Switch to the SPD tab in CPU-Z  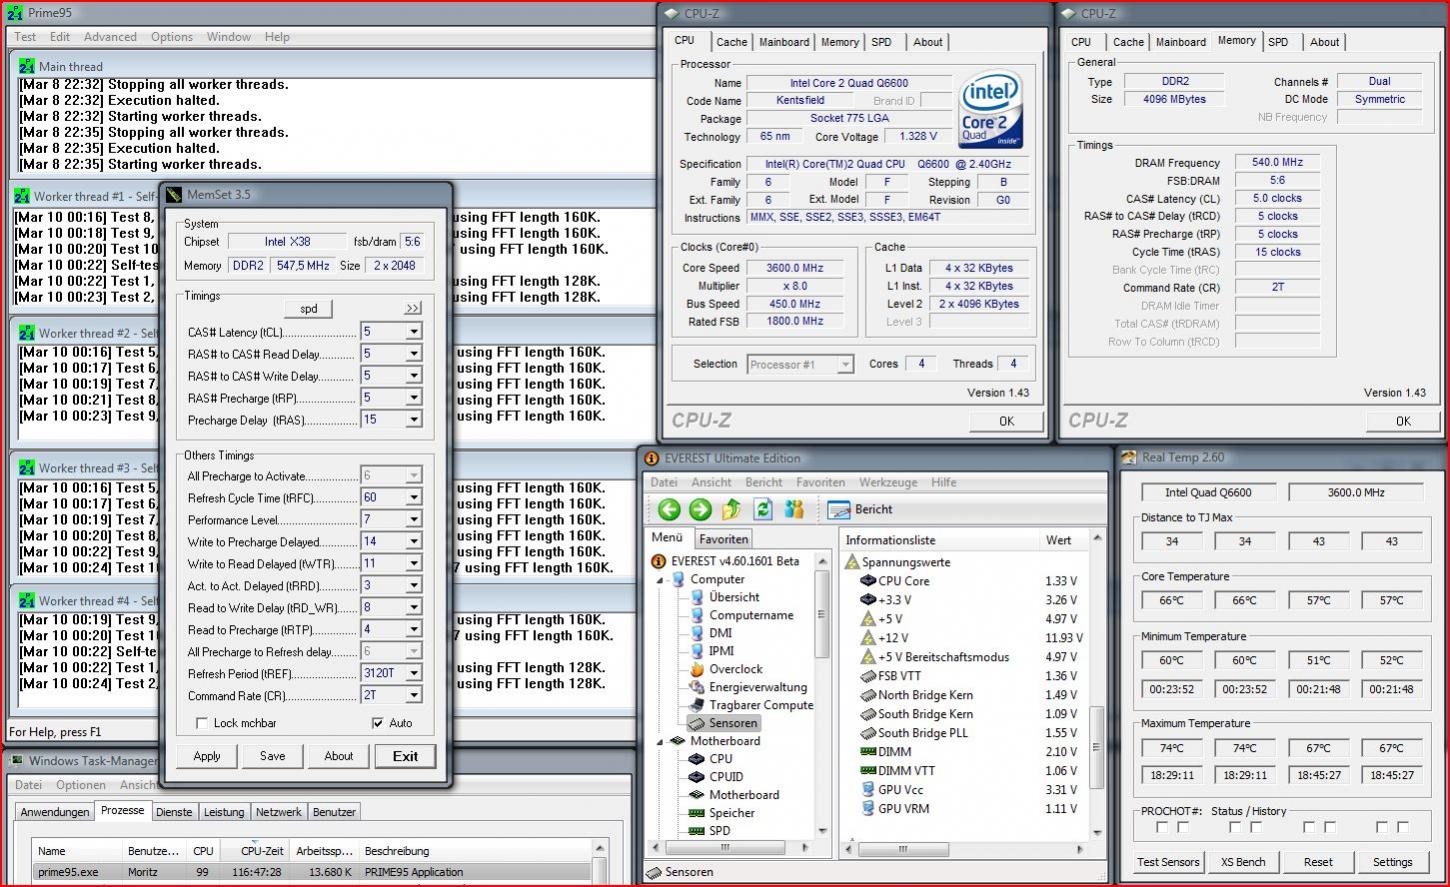881,42
